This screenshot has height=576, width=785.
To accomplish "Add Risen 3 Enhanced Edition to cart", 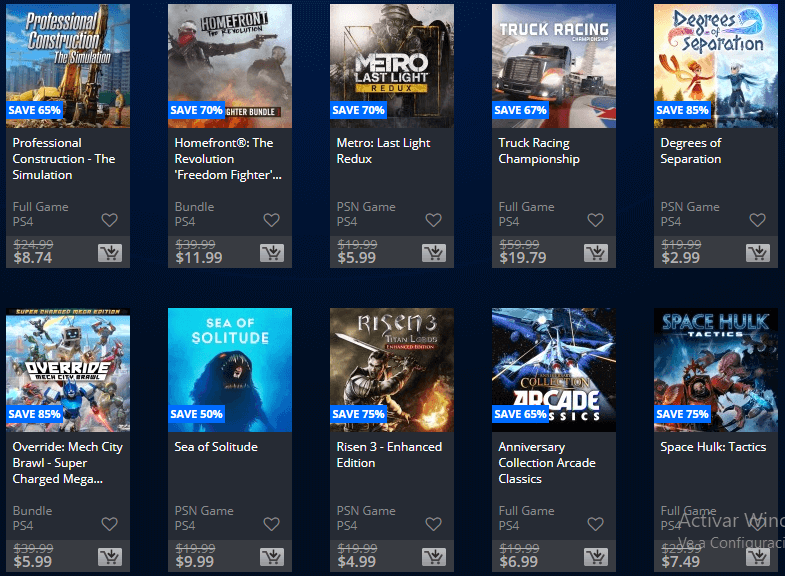I will click(434, 557).
